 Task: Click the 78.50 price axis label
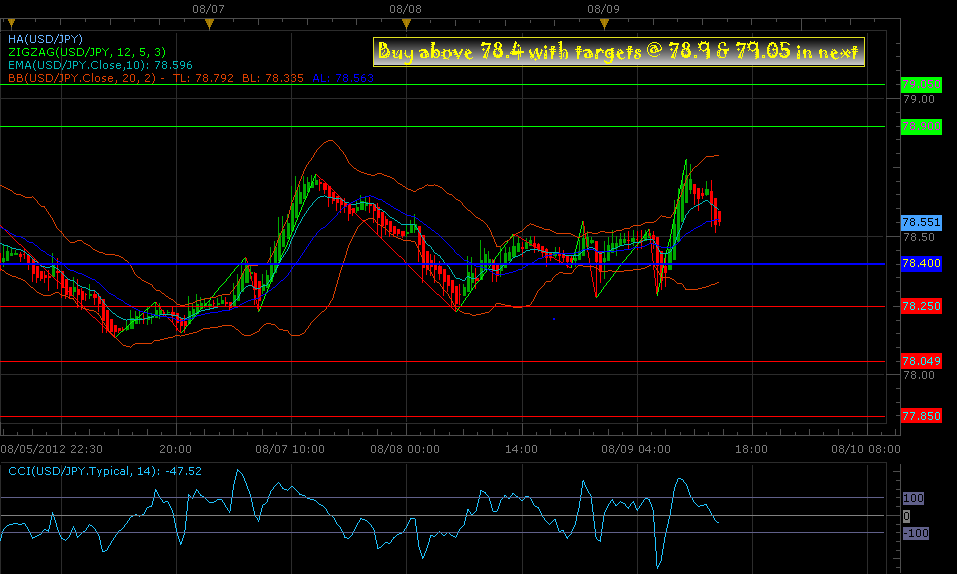pos(919,237)
